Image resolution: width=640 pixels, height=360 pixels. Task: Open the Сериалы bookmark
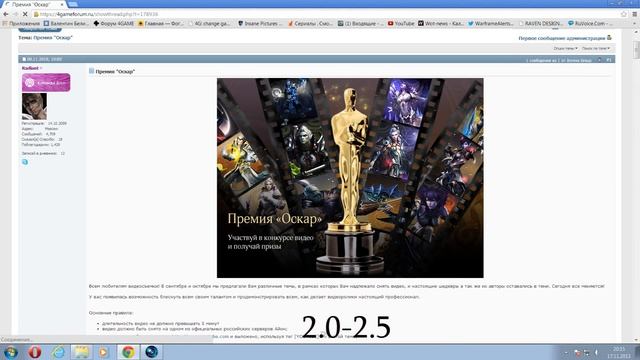point(310,24)
